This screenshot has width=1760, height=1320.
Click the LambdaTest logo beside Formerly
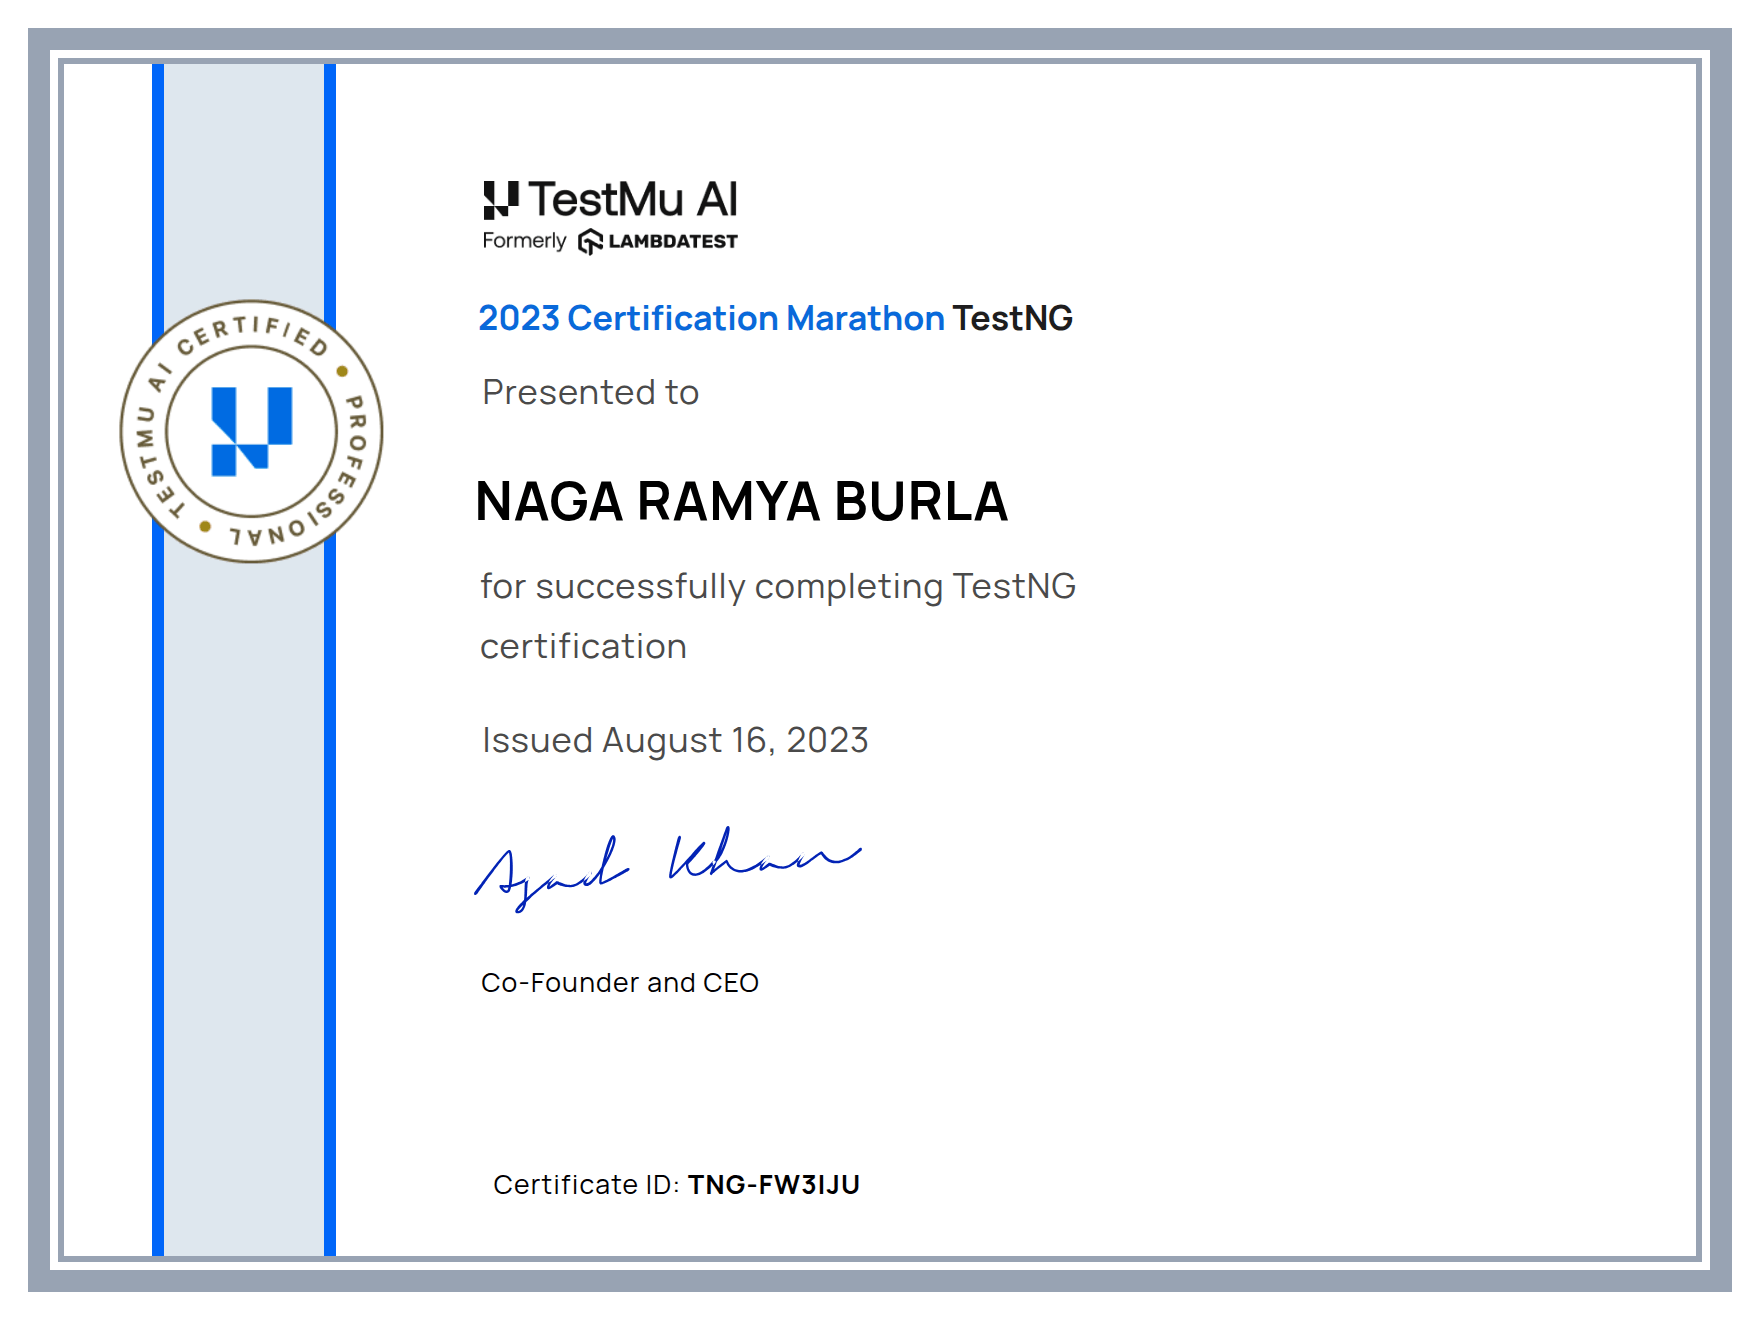click(658, 242)
